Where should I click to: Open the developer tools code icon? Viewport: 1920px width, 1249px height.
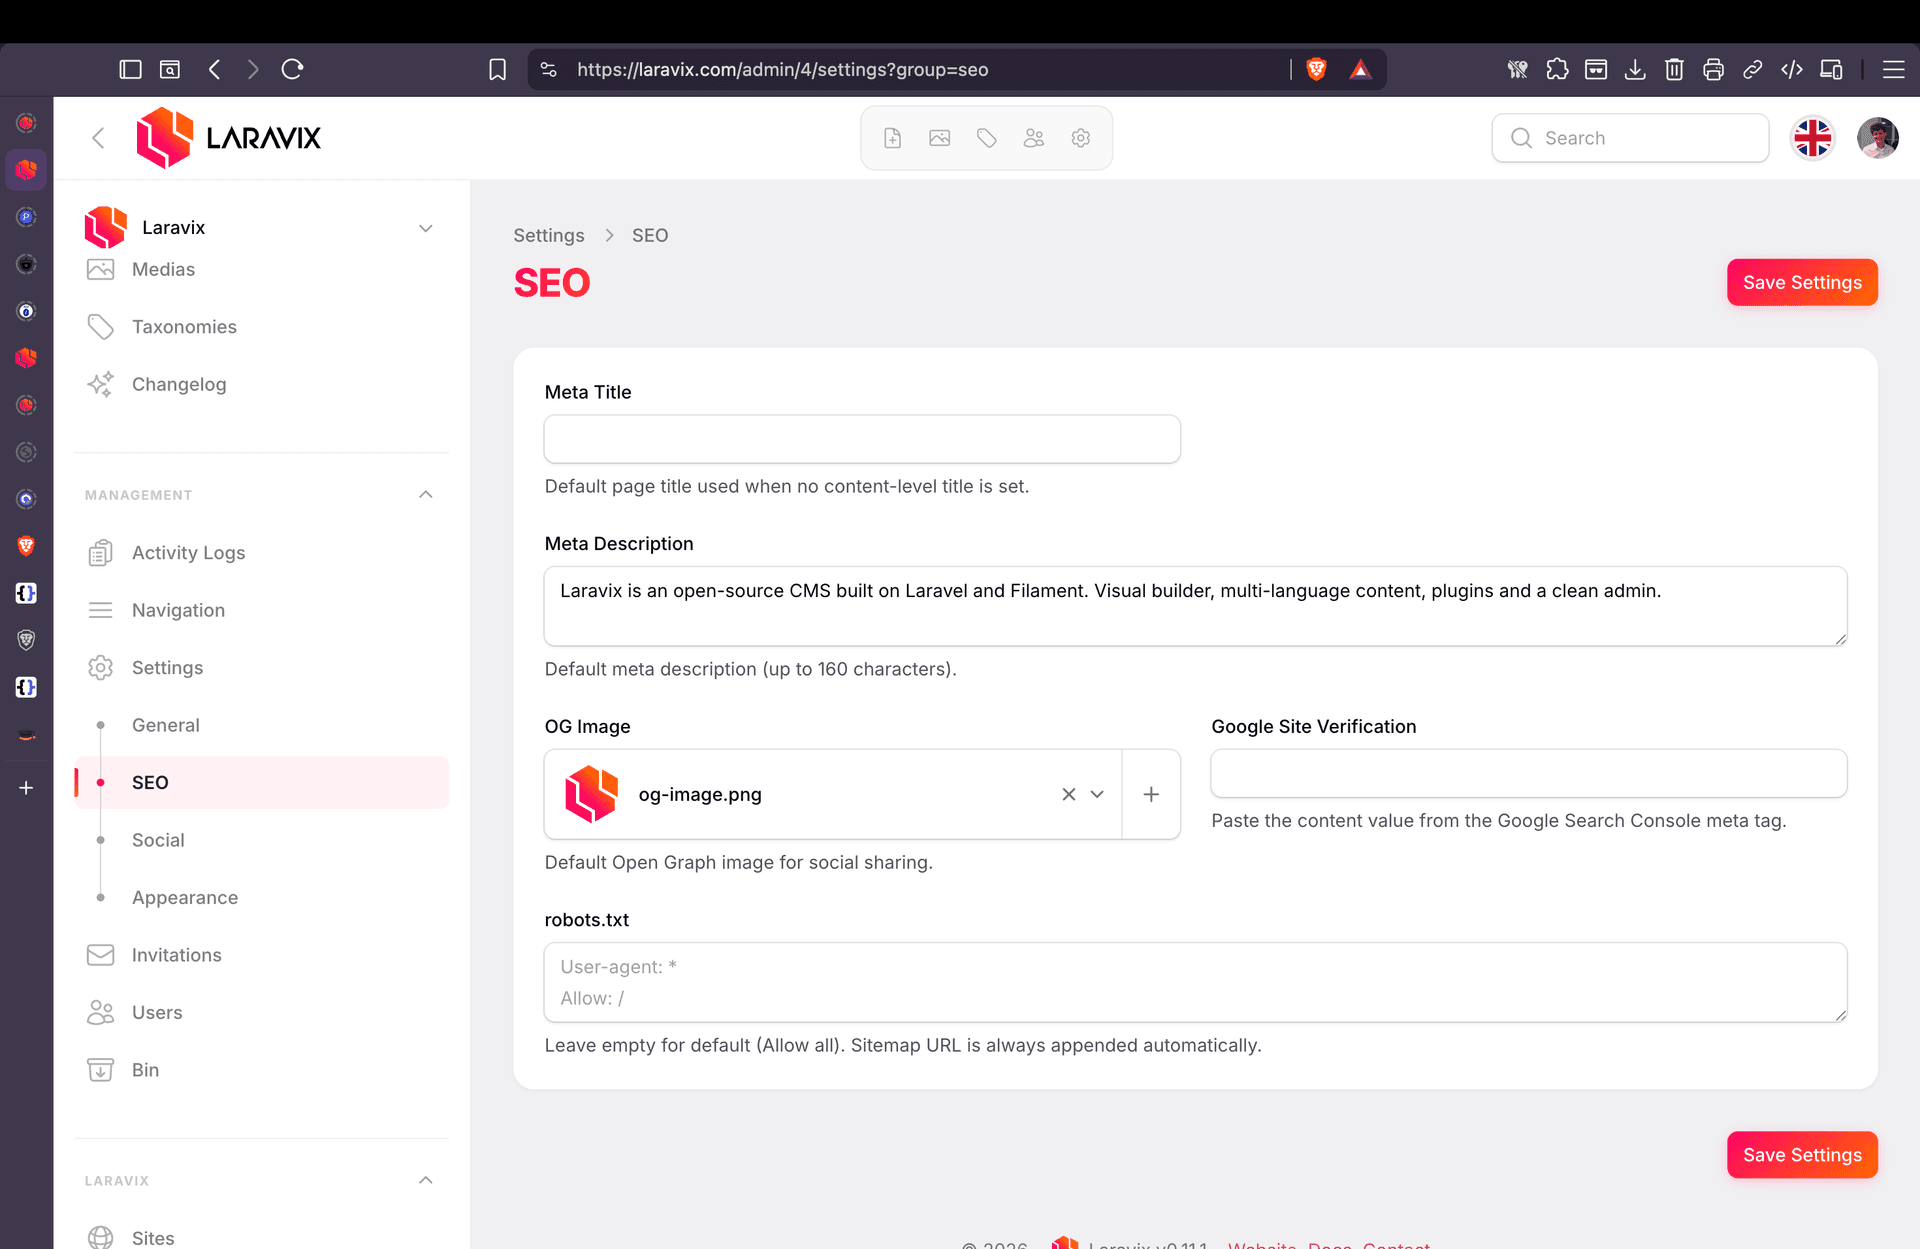(x=1792, y=69)
